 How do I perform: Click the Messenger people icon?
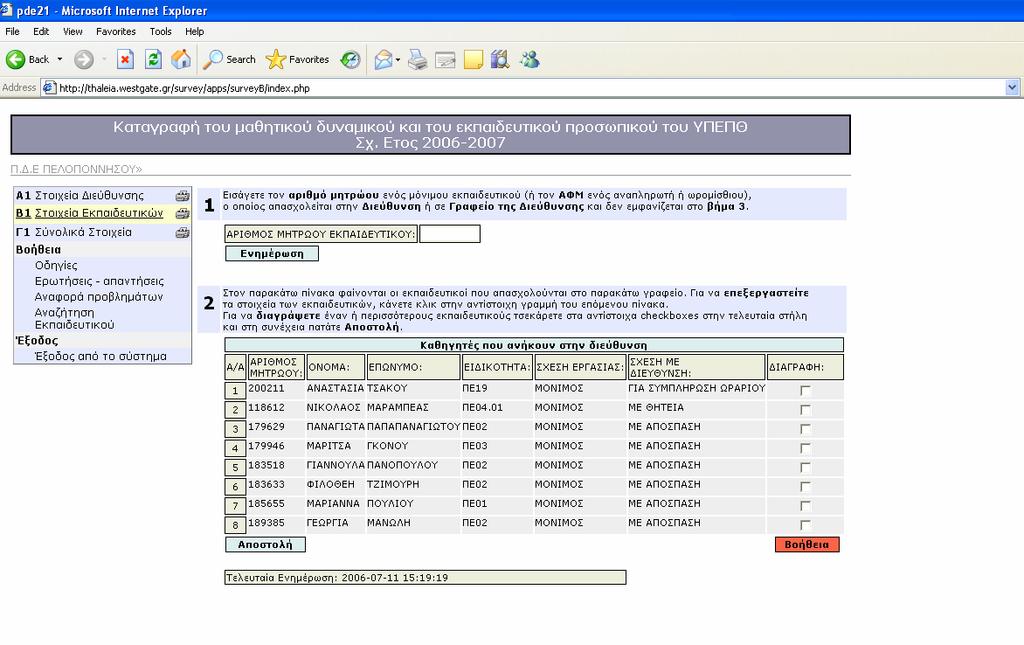pos(530,59)
